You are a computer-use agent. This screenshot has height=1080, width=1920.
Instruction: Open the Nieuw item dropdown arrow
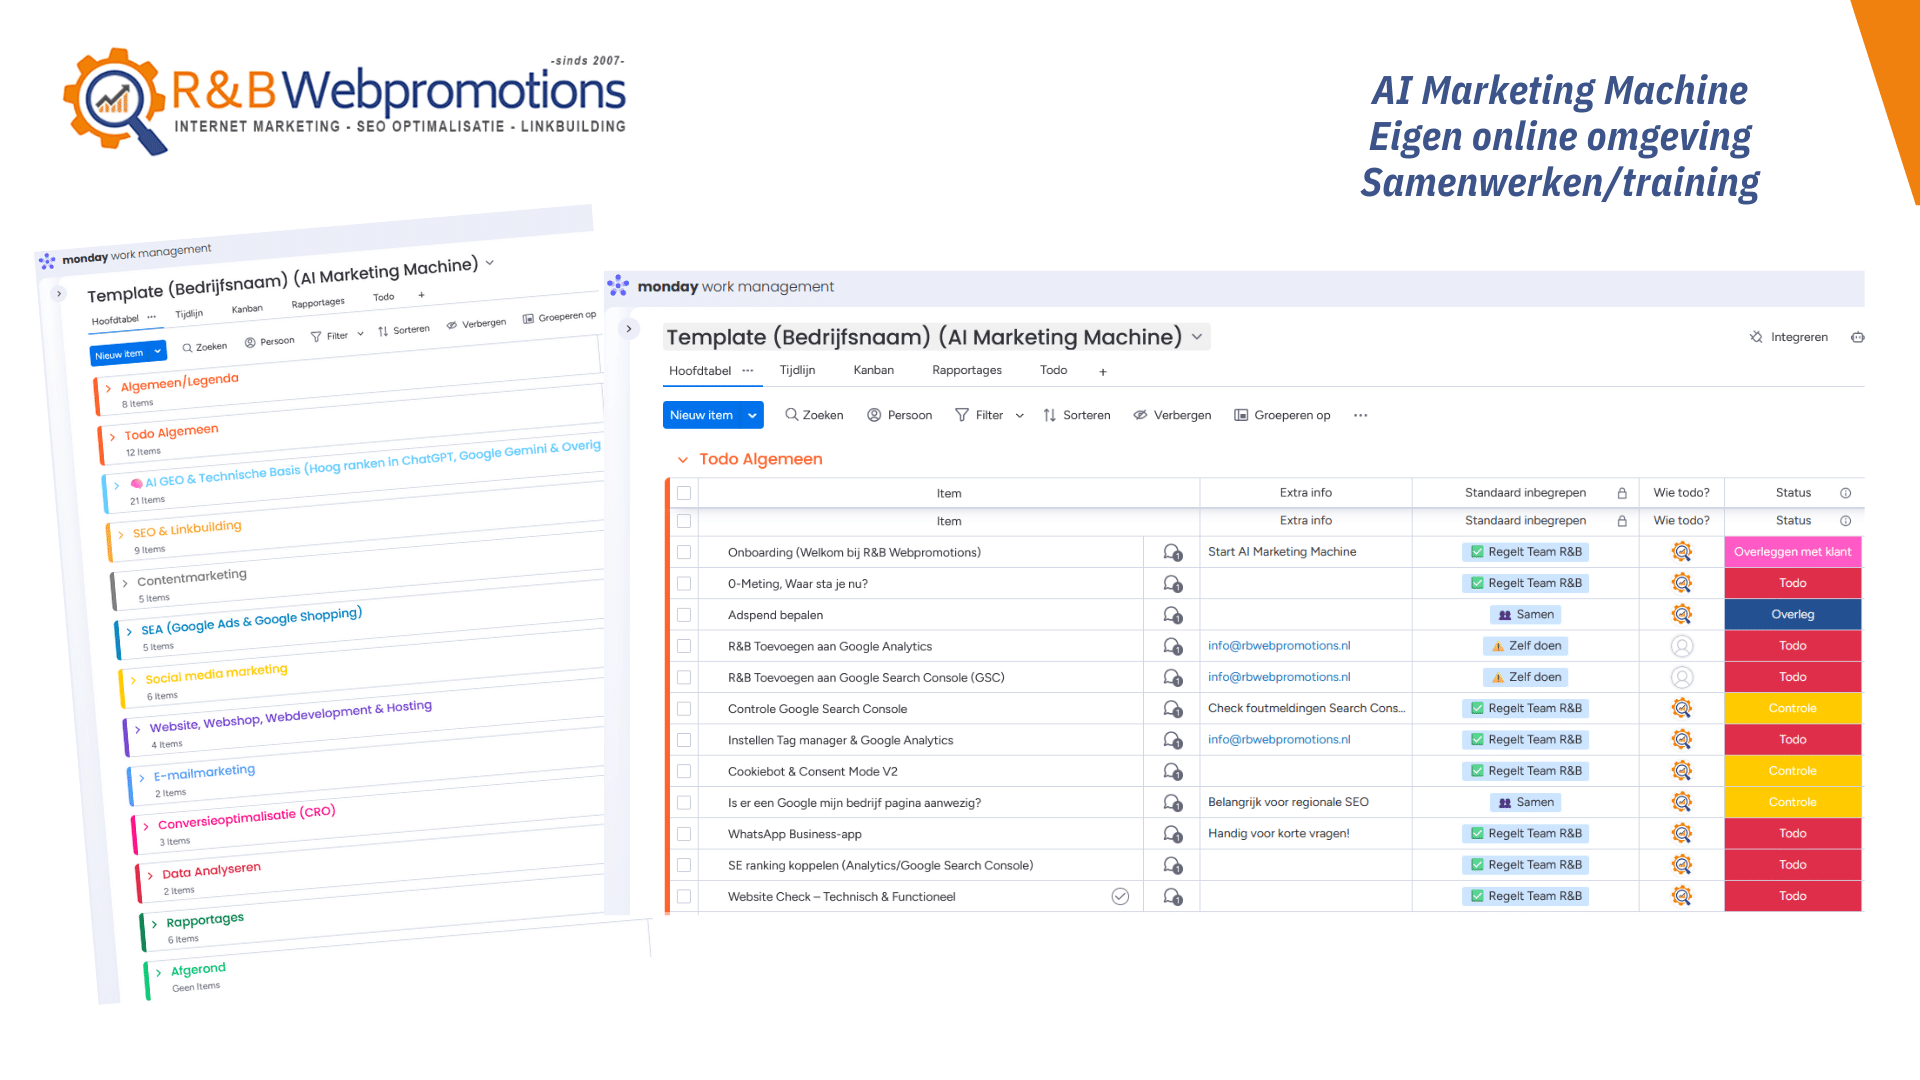click(751, 415)
